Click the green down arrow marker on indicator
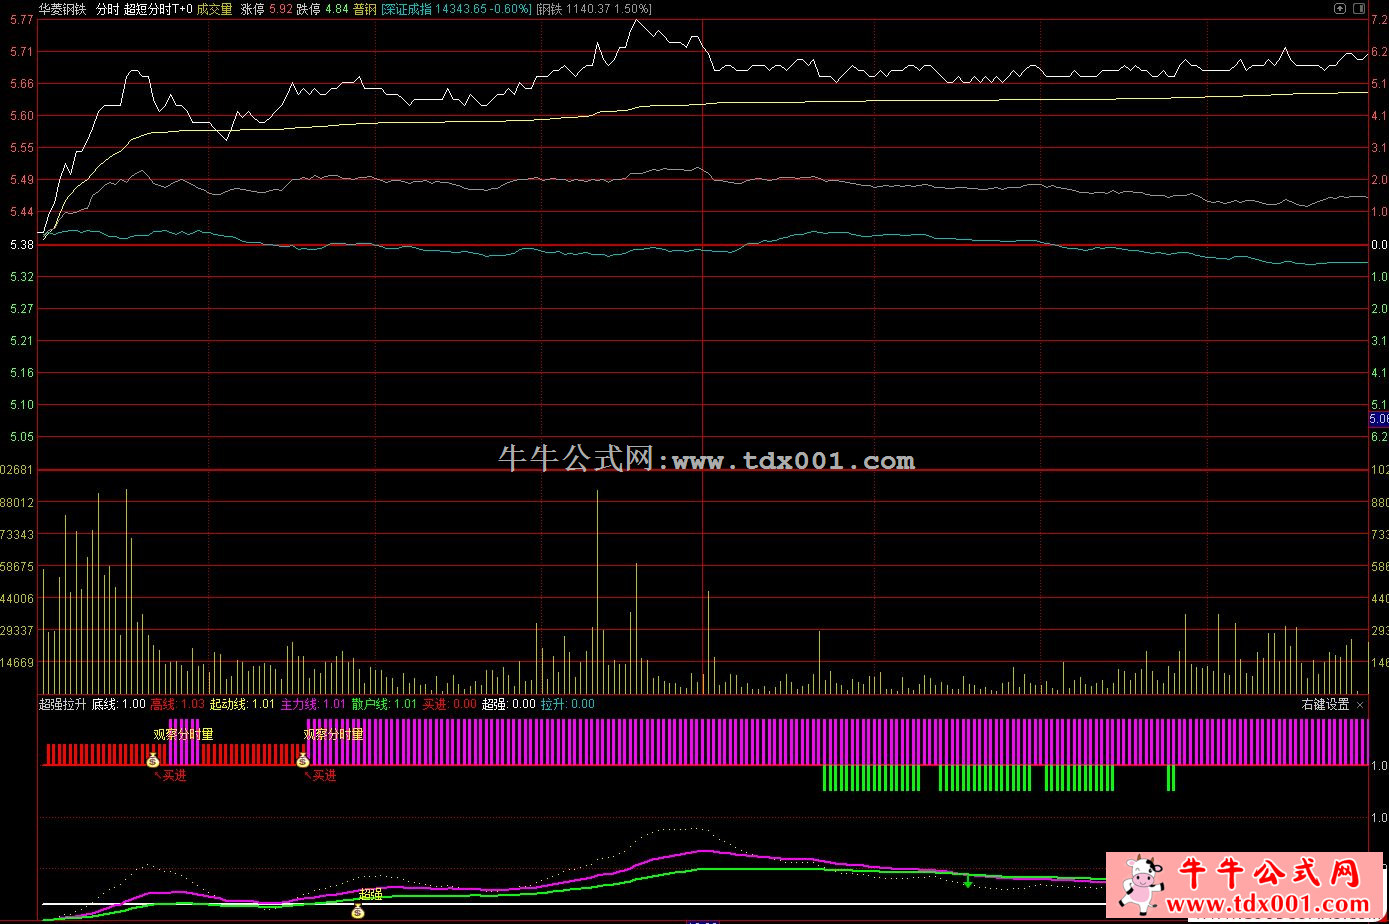Image resolution: width=1389 pixels, height=924 pixels. tap(967, 881)
